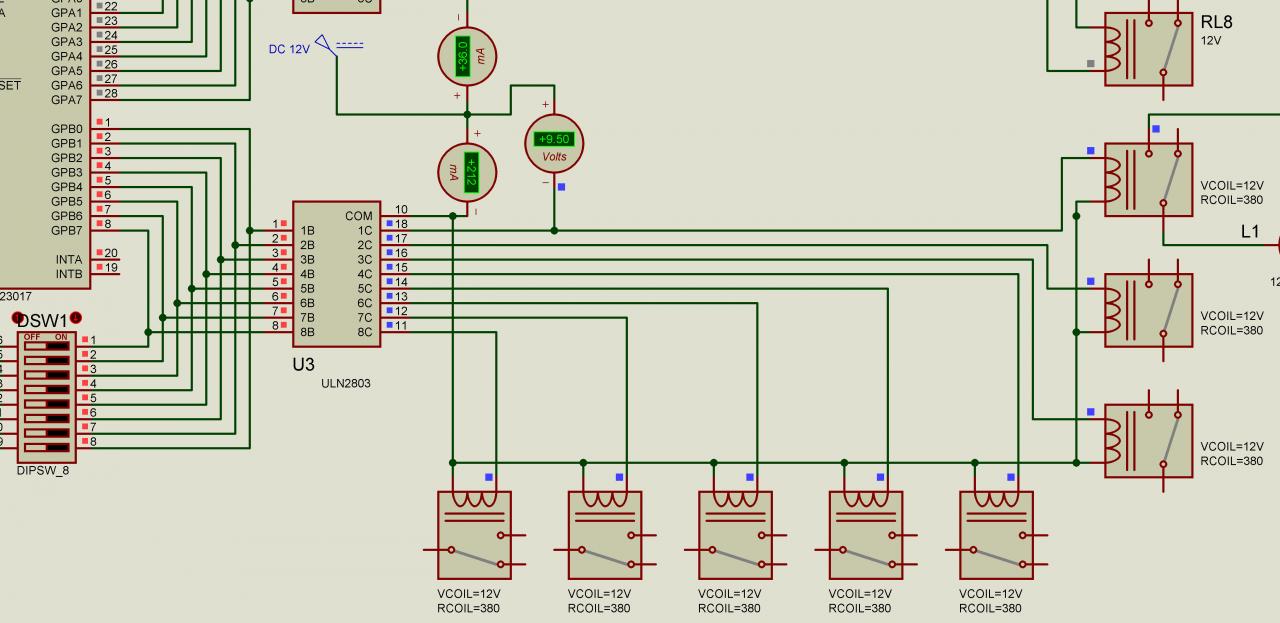Select the upper mA ammeter showing +36.0
1280x623 pixels.
[467, 56]
